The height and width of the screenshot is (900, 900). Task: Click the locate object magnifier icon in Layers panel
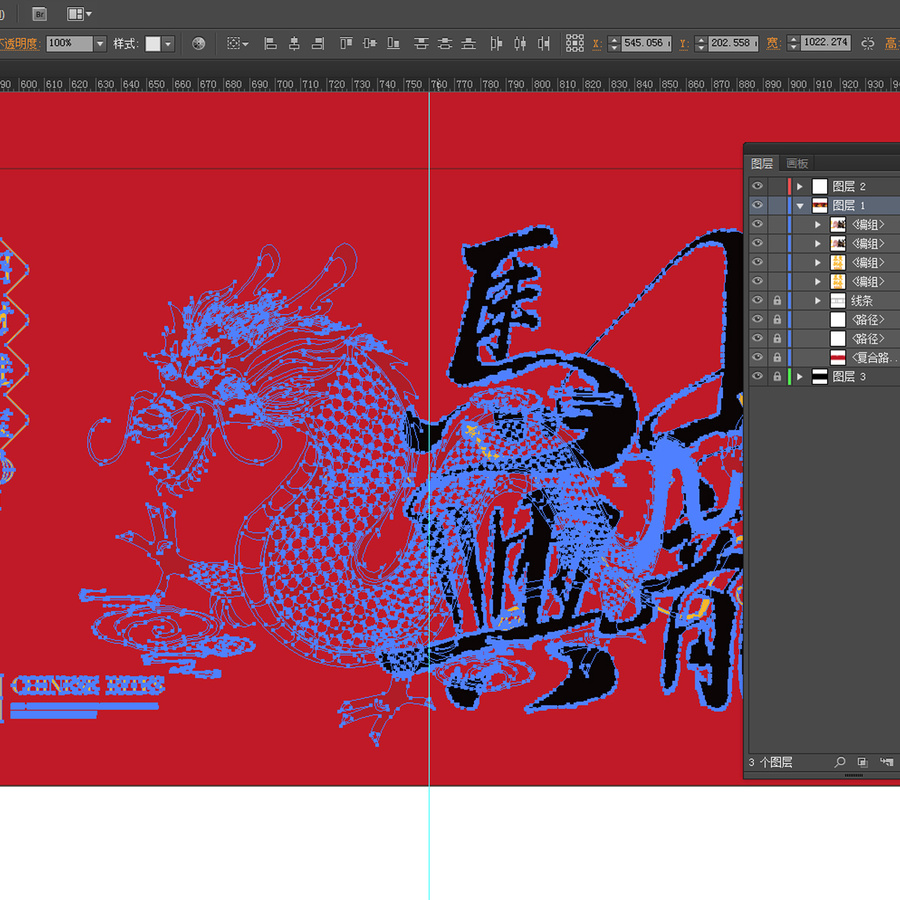tap(840, 762)
